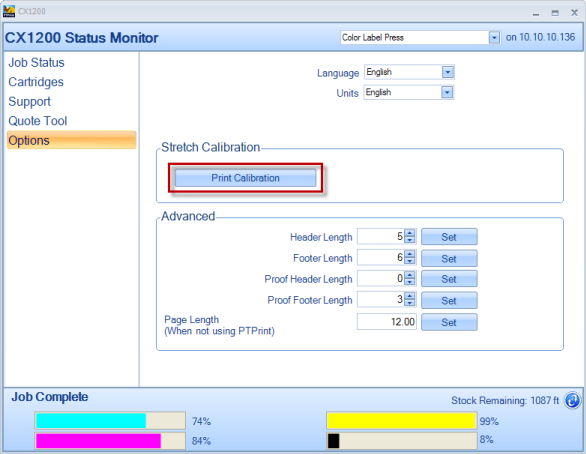Decrease Footer Length with down arrow

(410, 261)
